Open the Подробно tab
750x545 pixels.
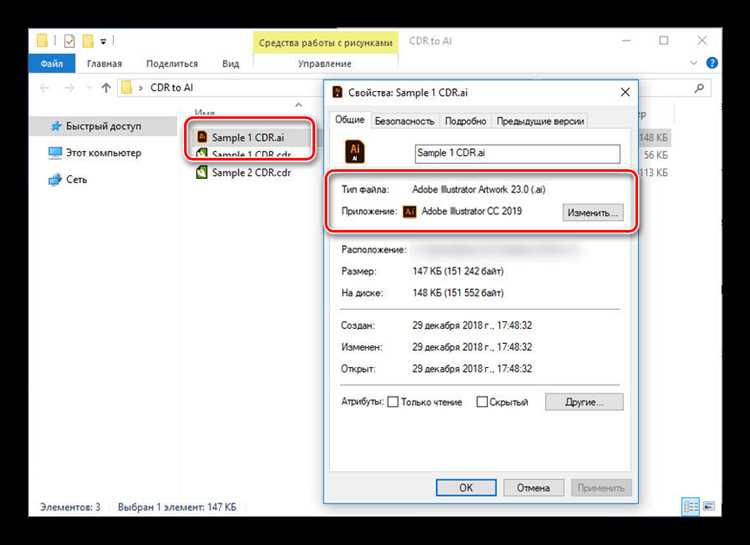click(x=465, y=121)
